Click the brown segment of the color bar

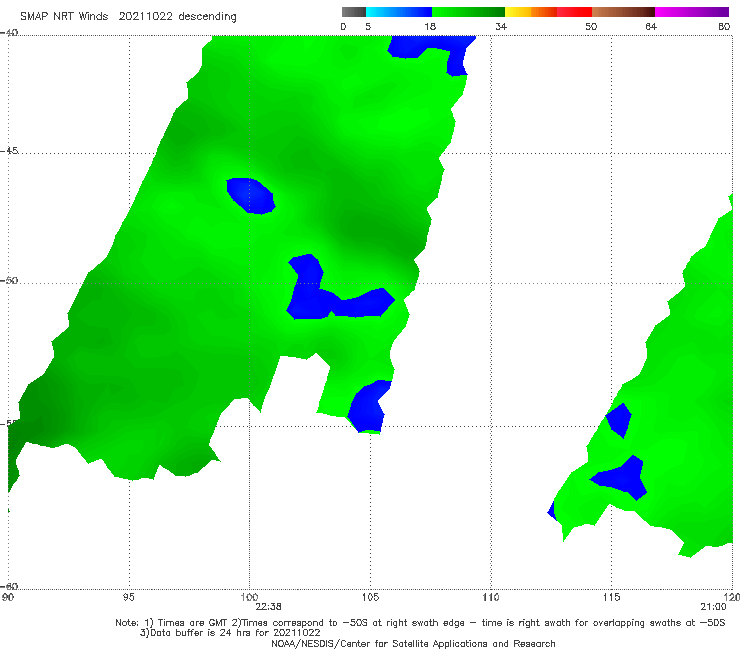click(623, 12)
